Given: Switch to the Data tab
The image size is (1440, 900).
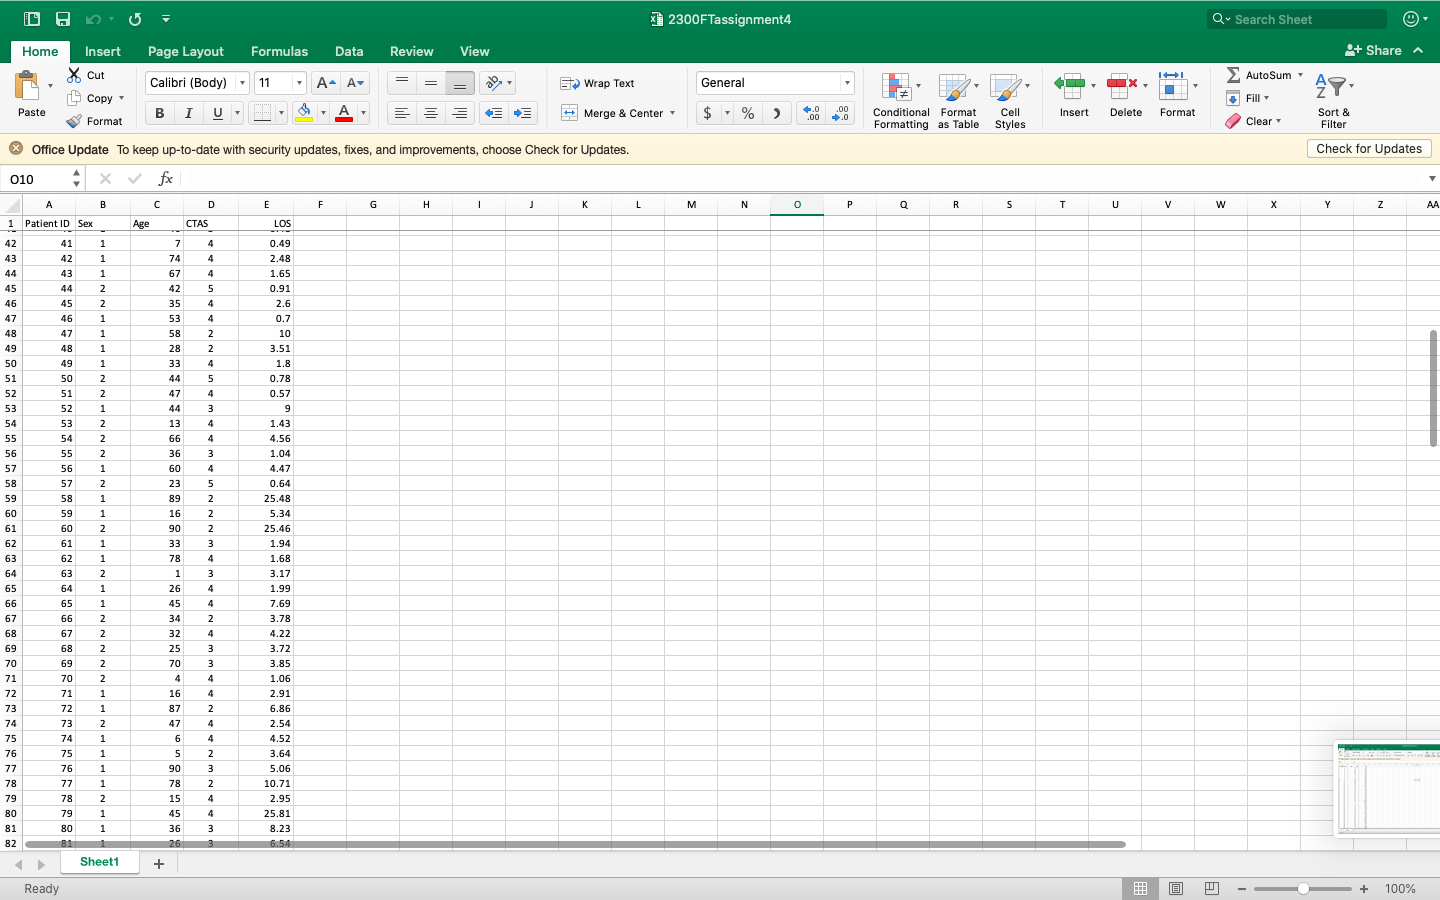Looking at the screenshot, I should (x=349, y=51).
